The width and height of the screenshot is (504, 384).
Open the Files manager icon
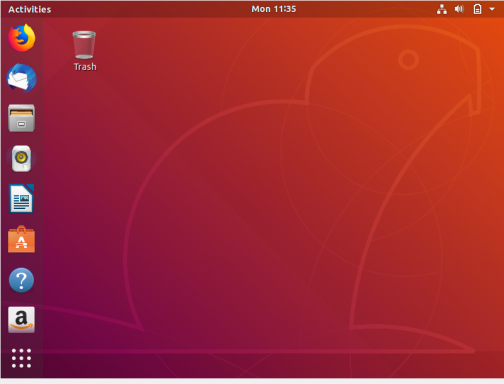pos(21,118)
